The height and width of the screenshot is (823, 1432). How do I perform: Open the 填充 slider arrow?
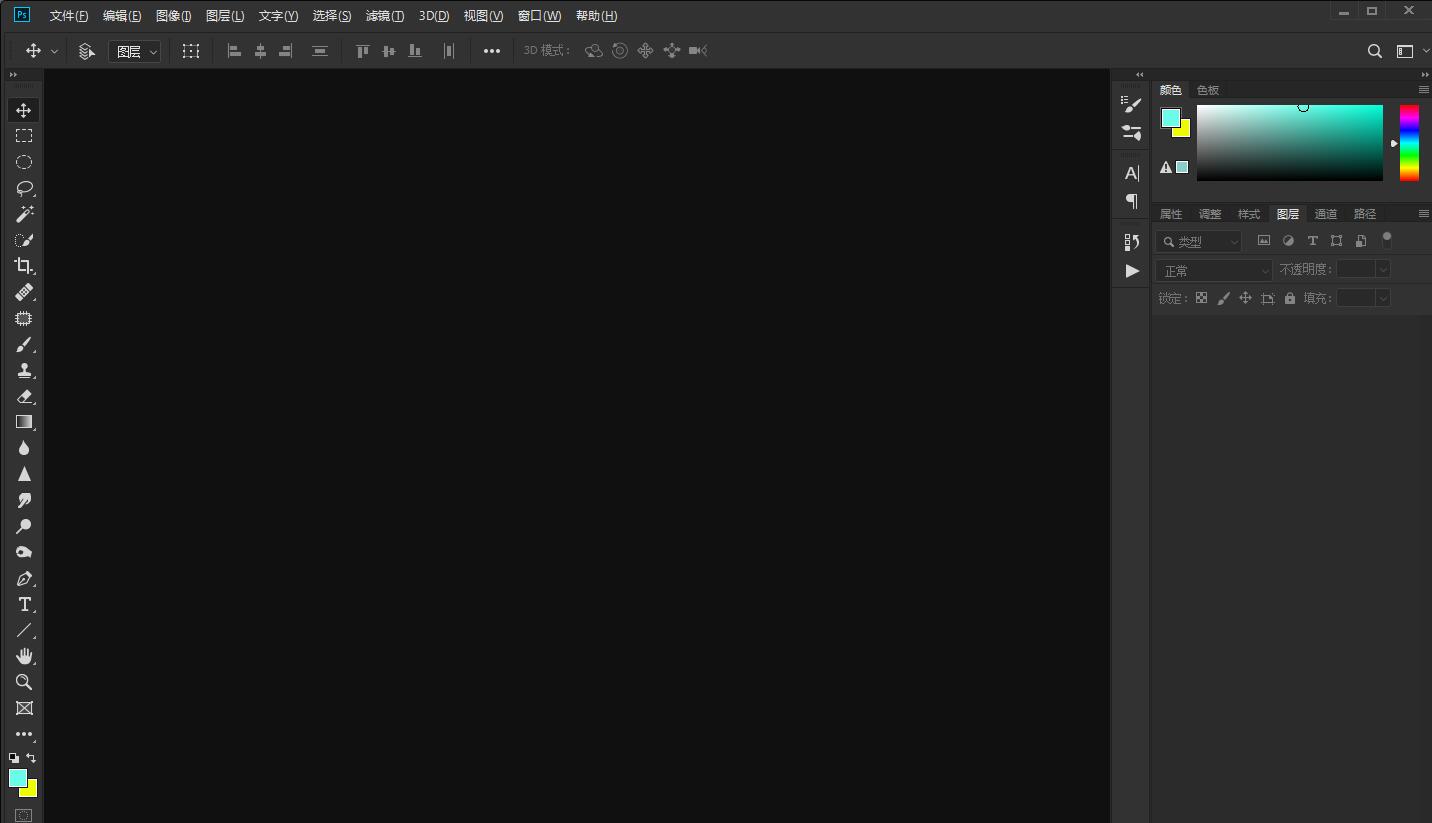[1383, 298]
